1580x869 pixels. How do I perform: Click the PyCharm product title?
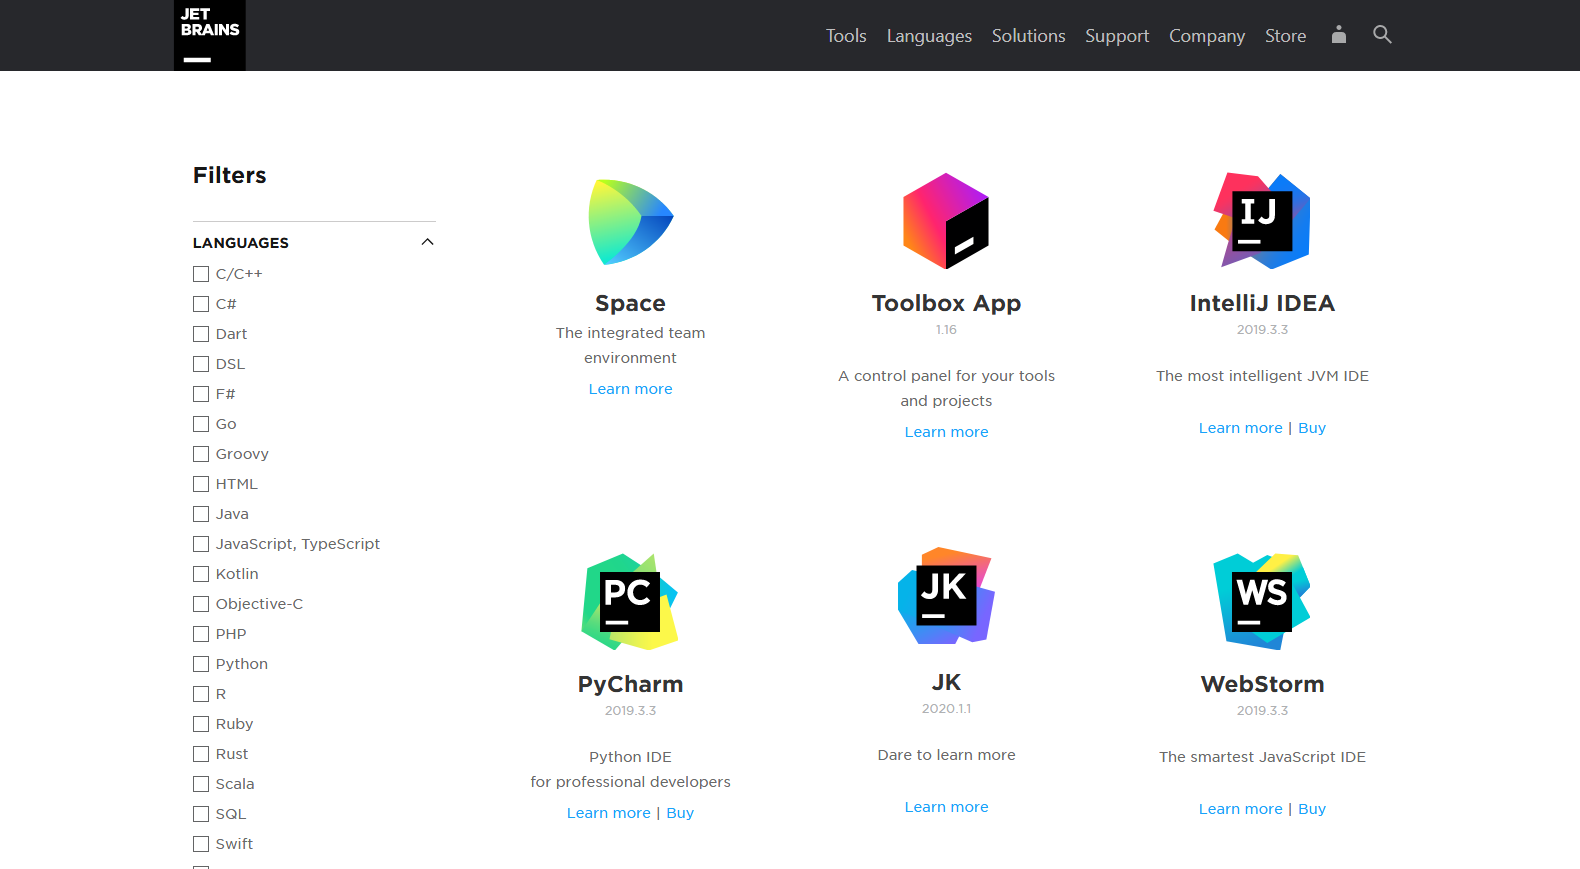(630, 684)
